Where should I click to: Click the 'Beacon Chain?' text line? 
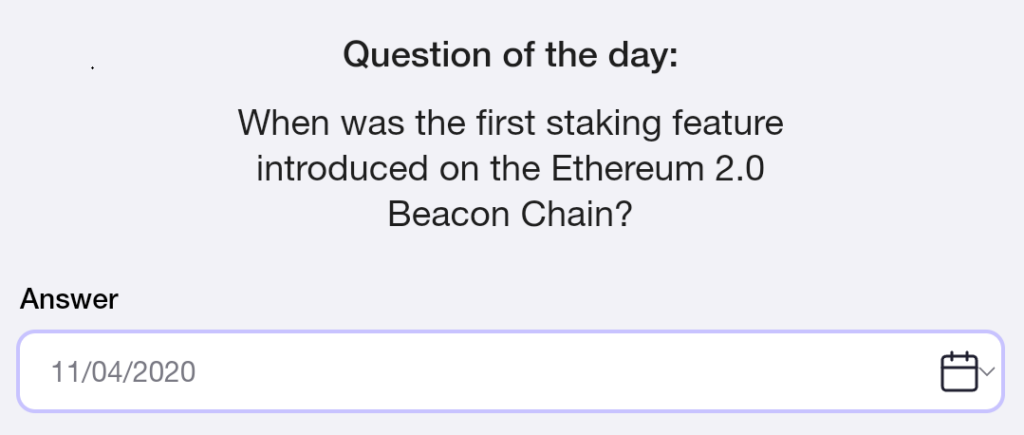coord(510,214)
